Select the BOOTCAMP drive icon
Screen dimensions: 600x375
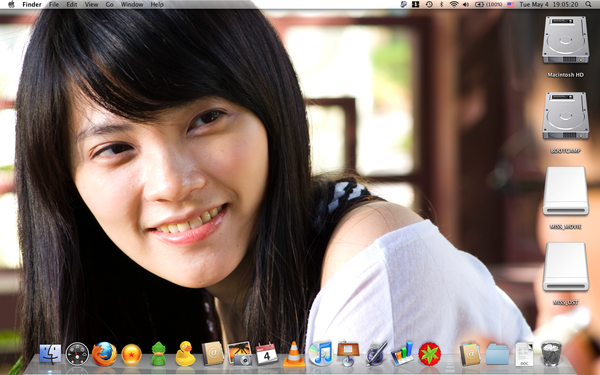tap(565, 116)
